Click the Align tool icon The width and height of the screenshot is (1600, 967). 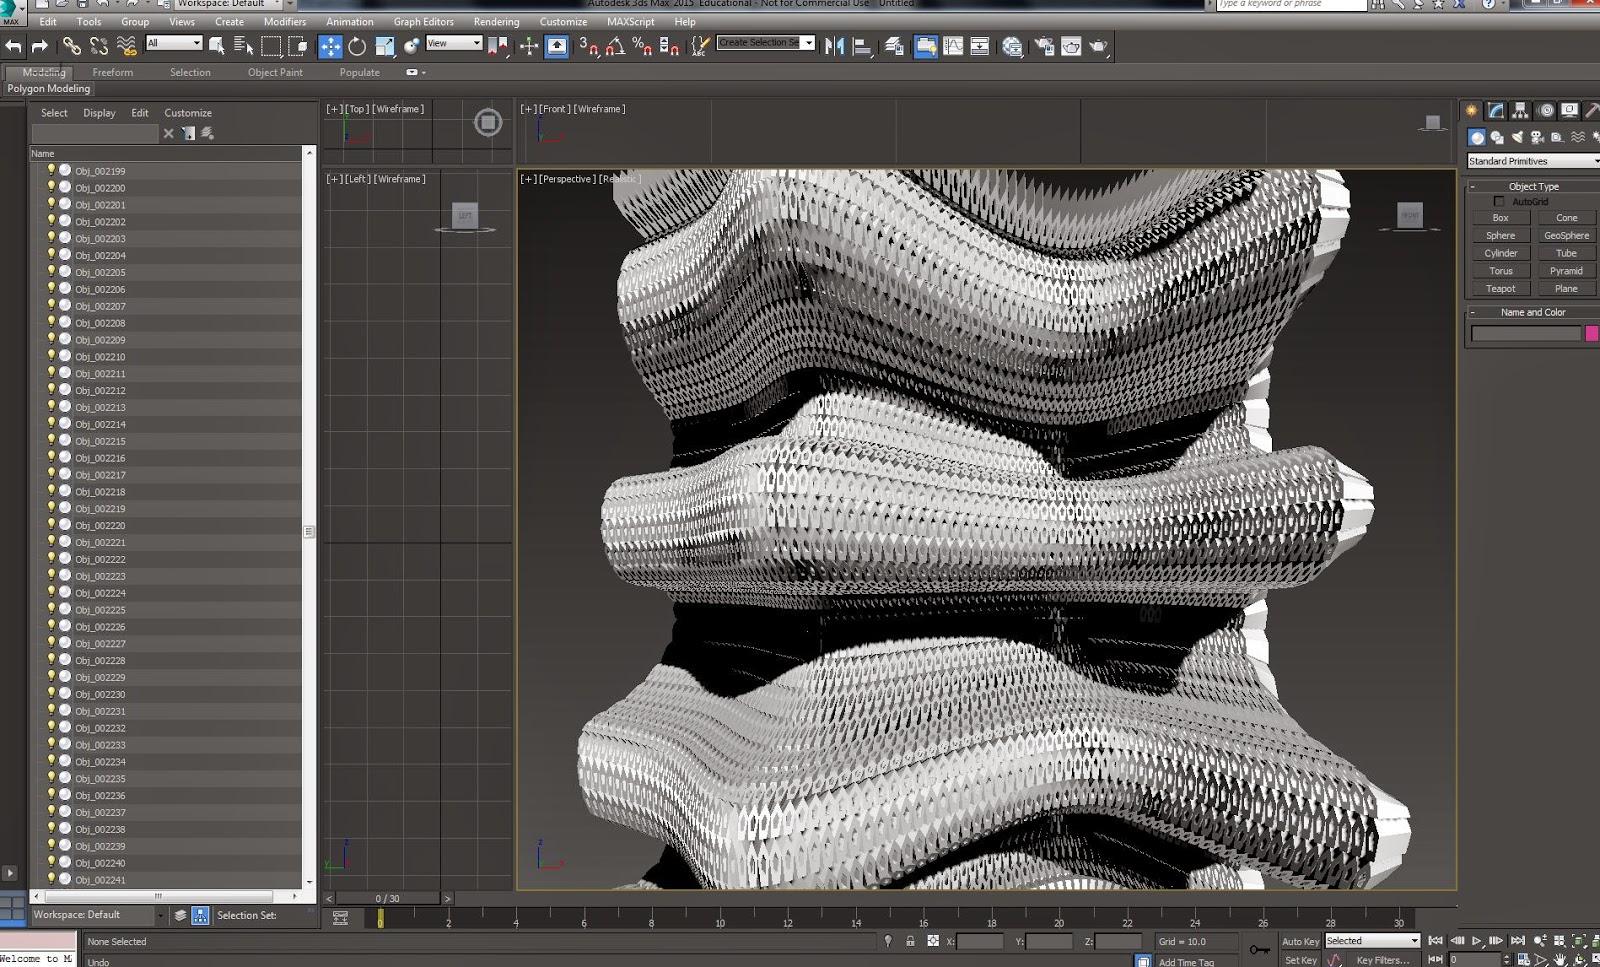coord(861,46)
